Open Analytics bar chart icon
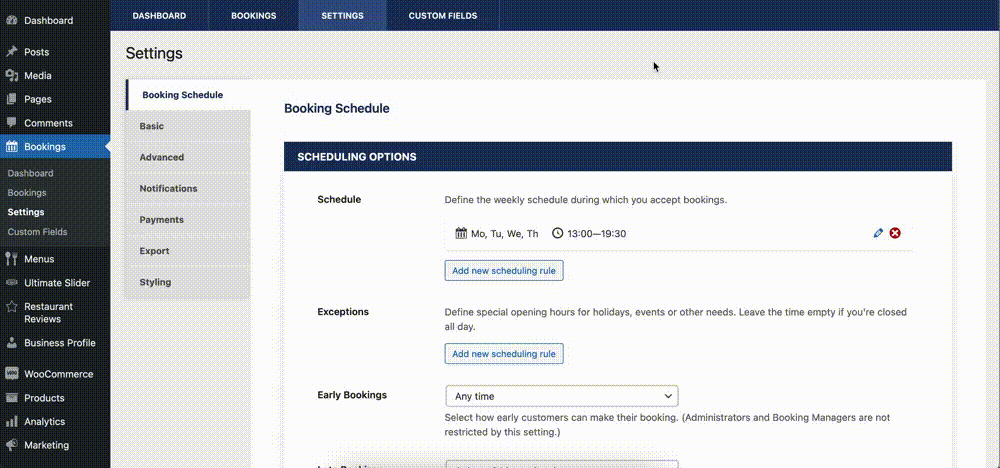Screen dimensions: 1000x468 point(11,421)
